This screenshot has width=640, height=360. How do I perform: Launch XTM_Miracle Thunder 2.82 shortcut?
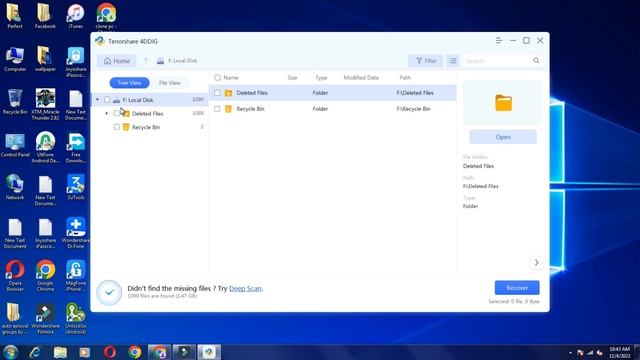click(x=45, y=104)
